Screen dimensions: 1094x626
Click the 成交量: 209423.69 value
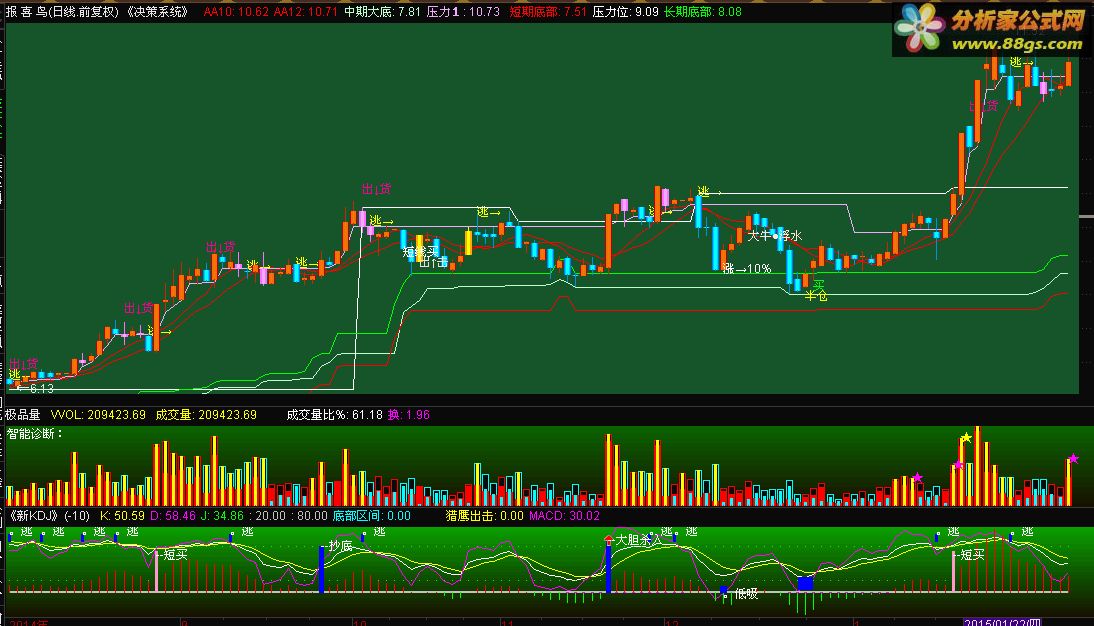tap(206, 415)
